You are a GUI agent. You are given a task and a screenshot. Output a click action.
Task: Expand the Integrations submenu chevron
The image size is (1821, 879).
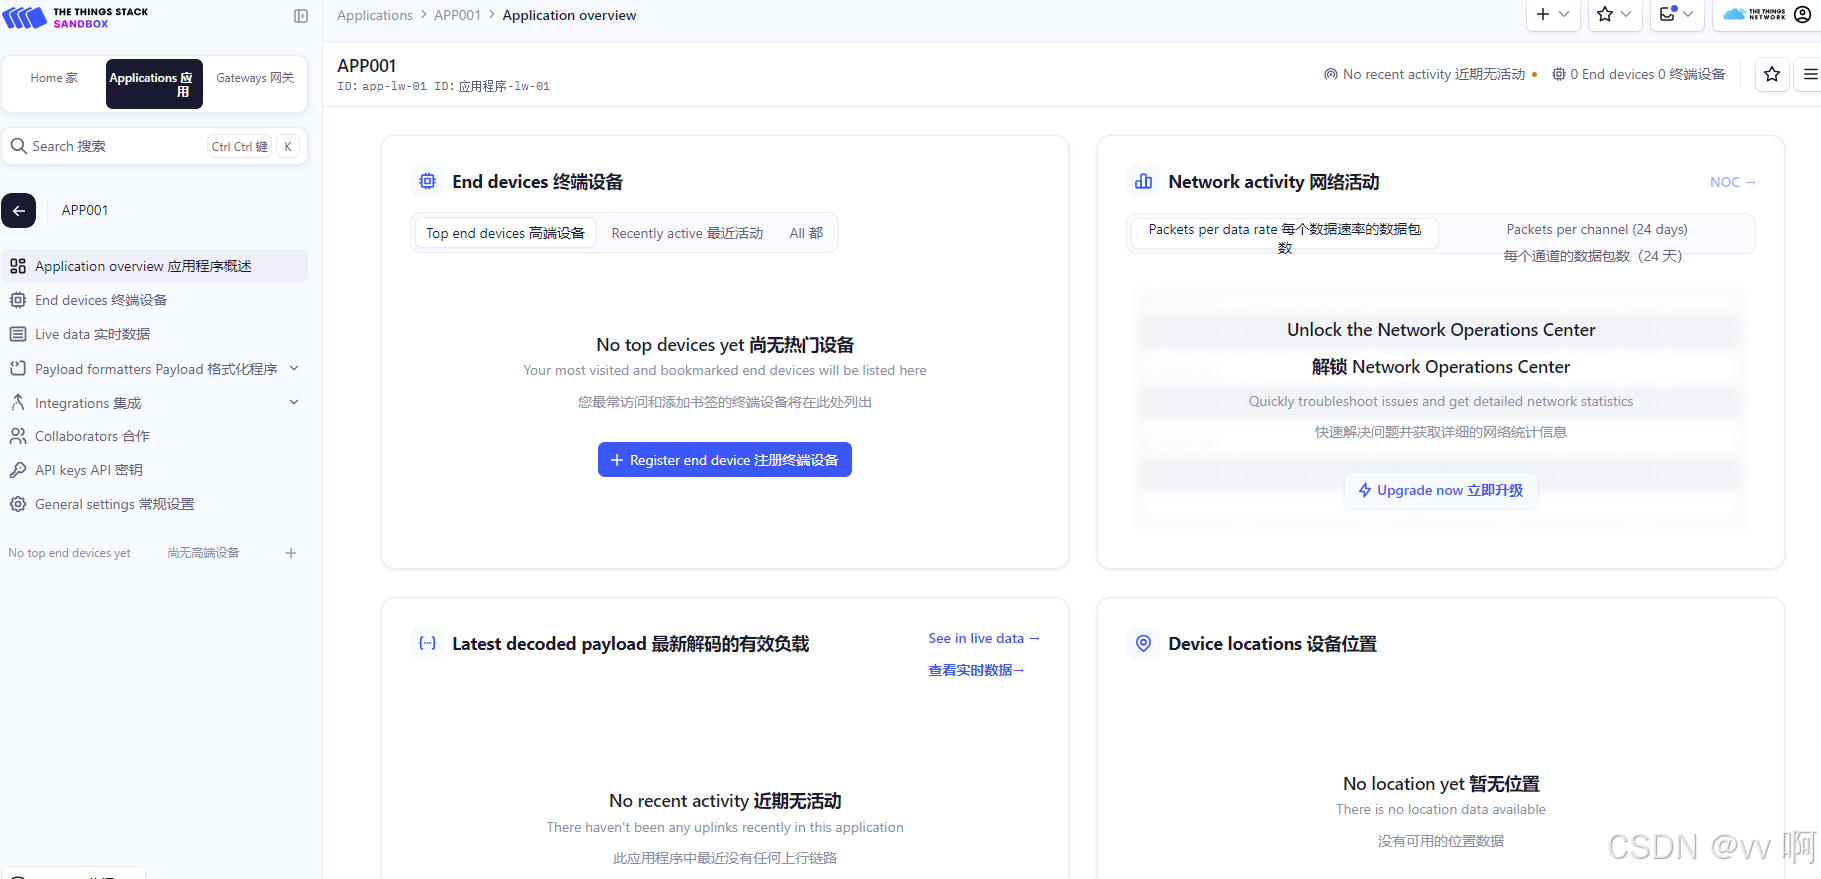[294, 402]
